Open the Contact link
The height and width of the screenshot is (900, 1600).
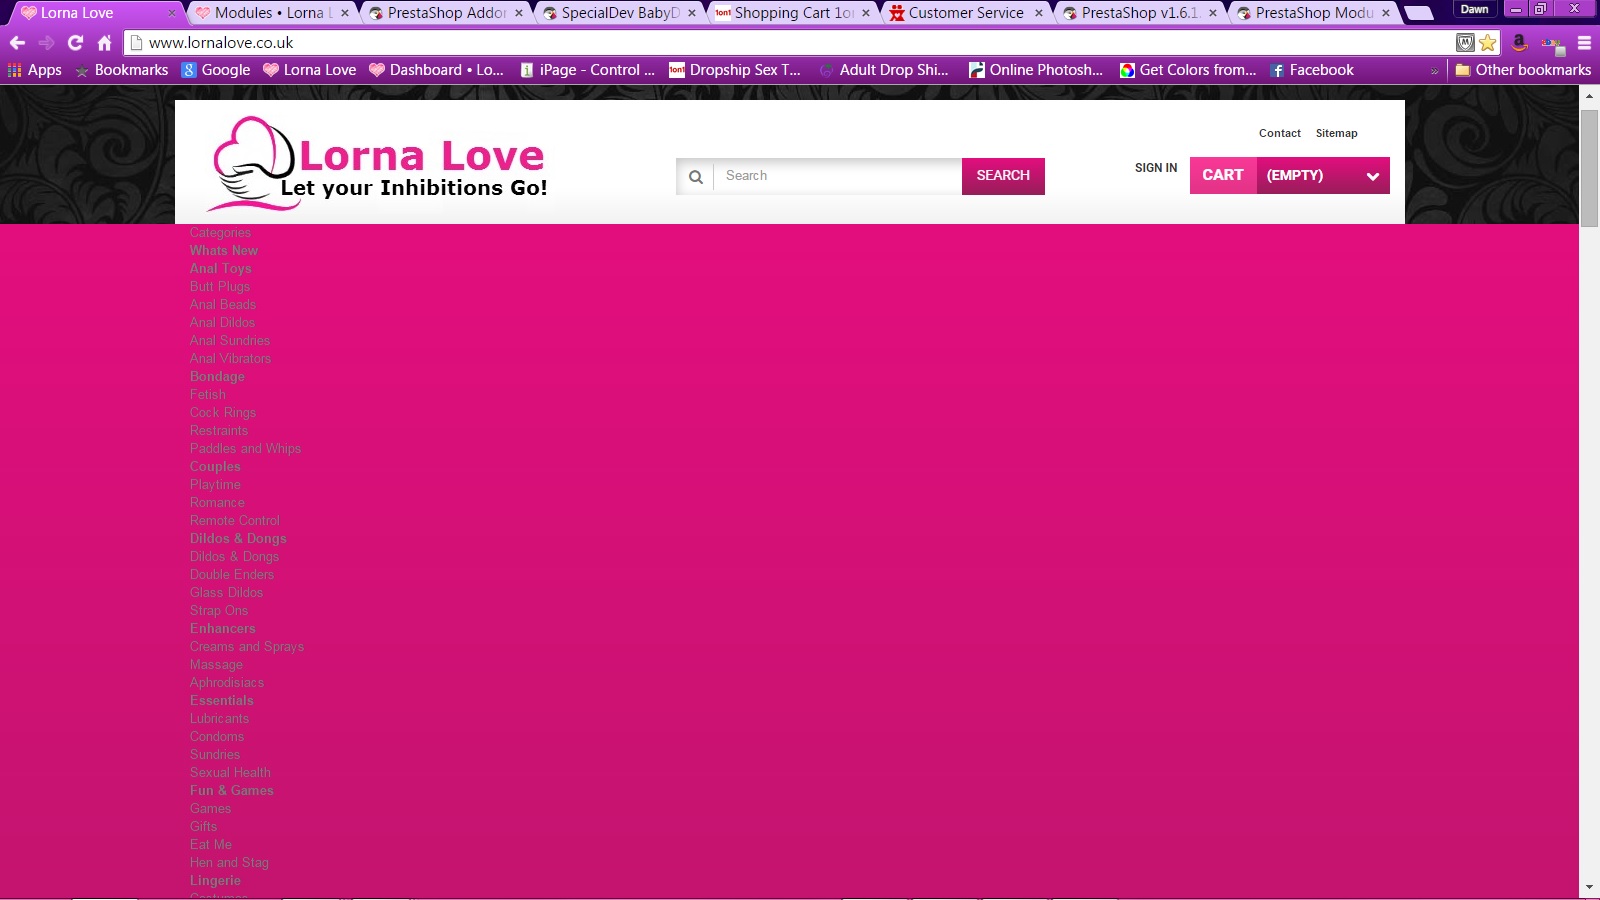(x=1280, y=133)
